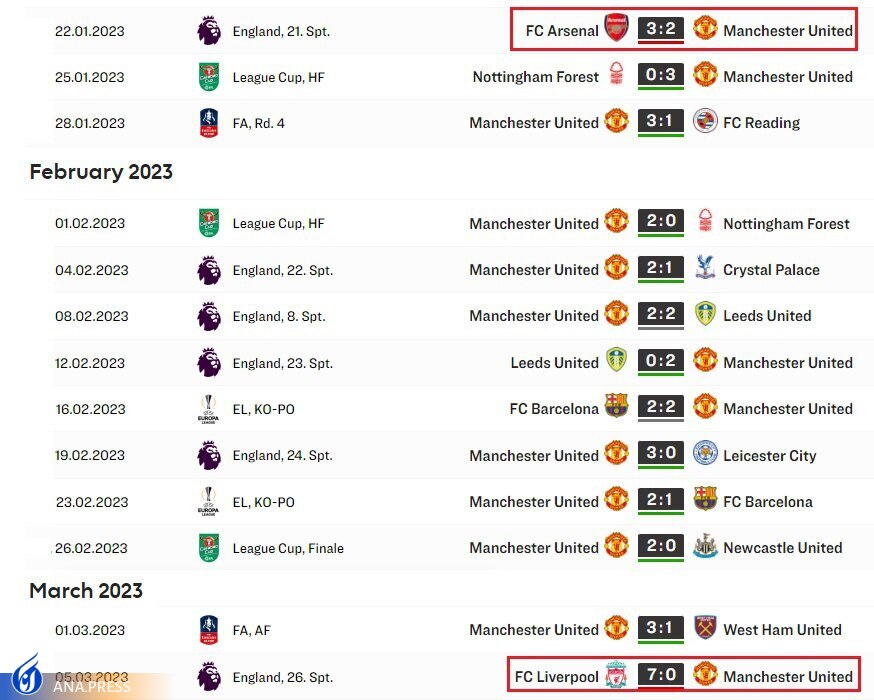This screenshot has width=874, height=700.
Task: Click Premier League logo on 22.01.2023 row
Action: (208, 31)
